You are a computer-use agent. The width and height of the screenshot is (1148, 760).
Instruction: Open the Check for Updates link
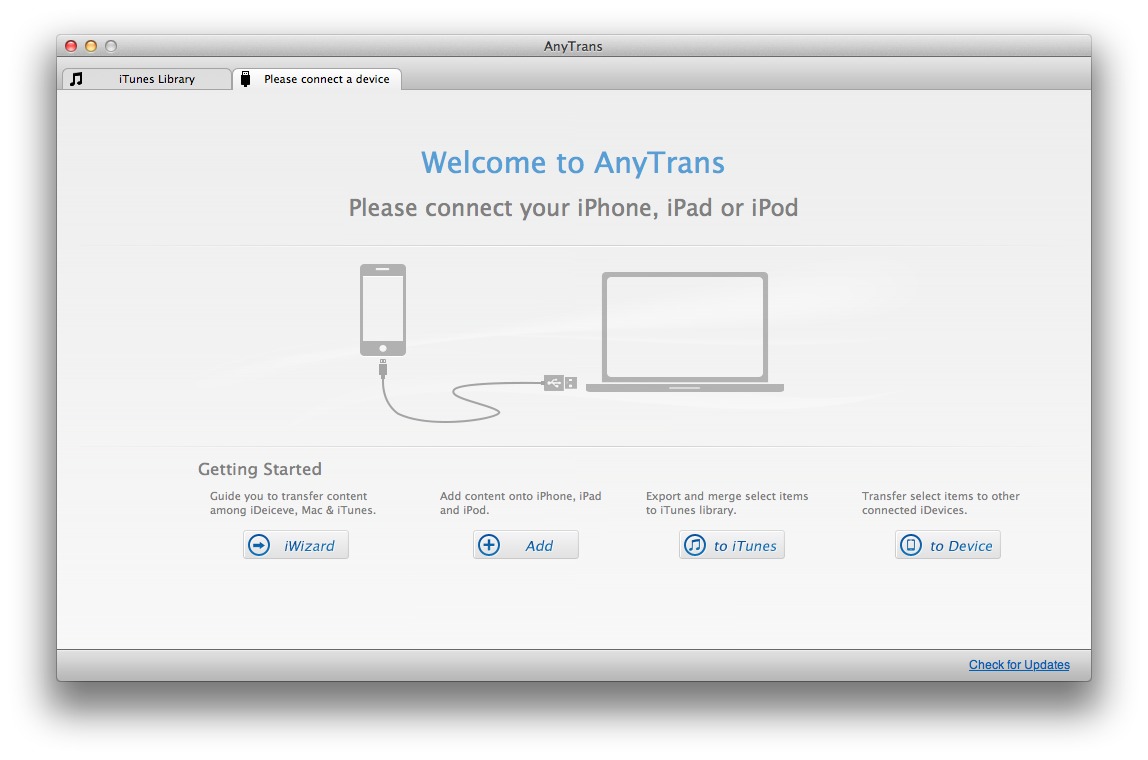coord(1019,665)
